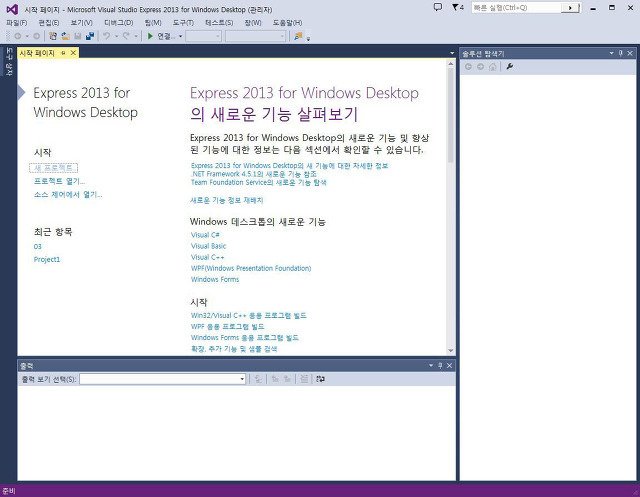Click the Save All toolbar icon

click(90, 36)
